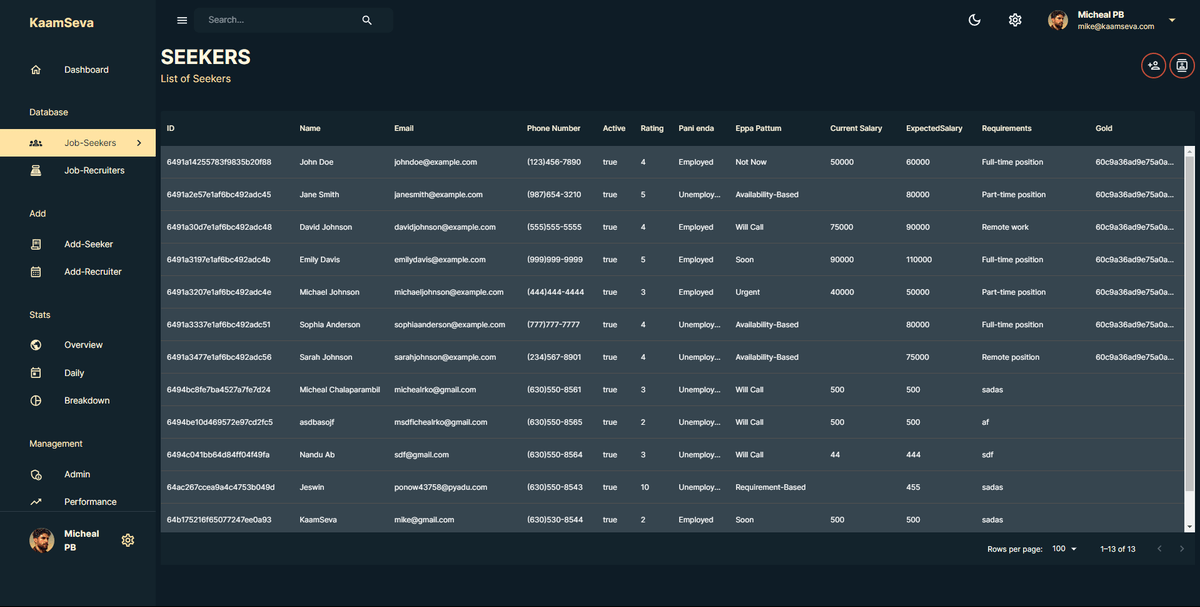This screenshot has height=607, width=1200.
Task: Click the add seeker circle icon
Action: point(1153,66)
